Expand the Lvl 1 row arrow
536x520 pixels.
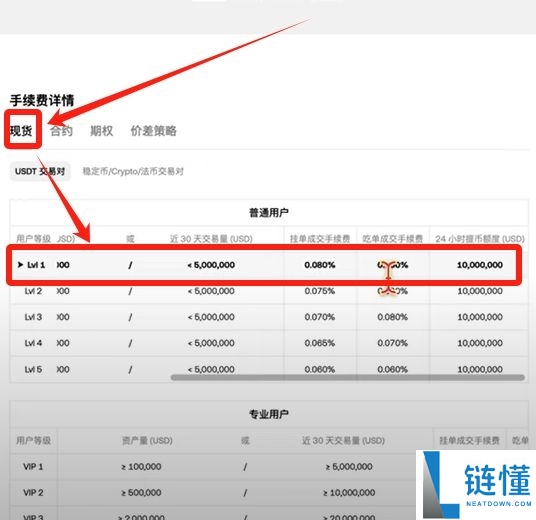click(21, 265)
